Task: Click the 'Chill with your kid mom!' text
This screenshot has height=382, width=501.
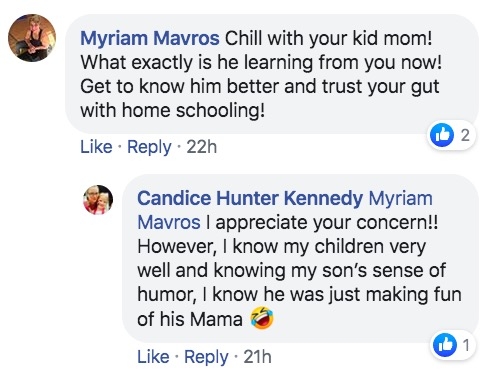Action: 329,39
